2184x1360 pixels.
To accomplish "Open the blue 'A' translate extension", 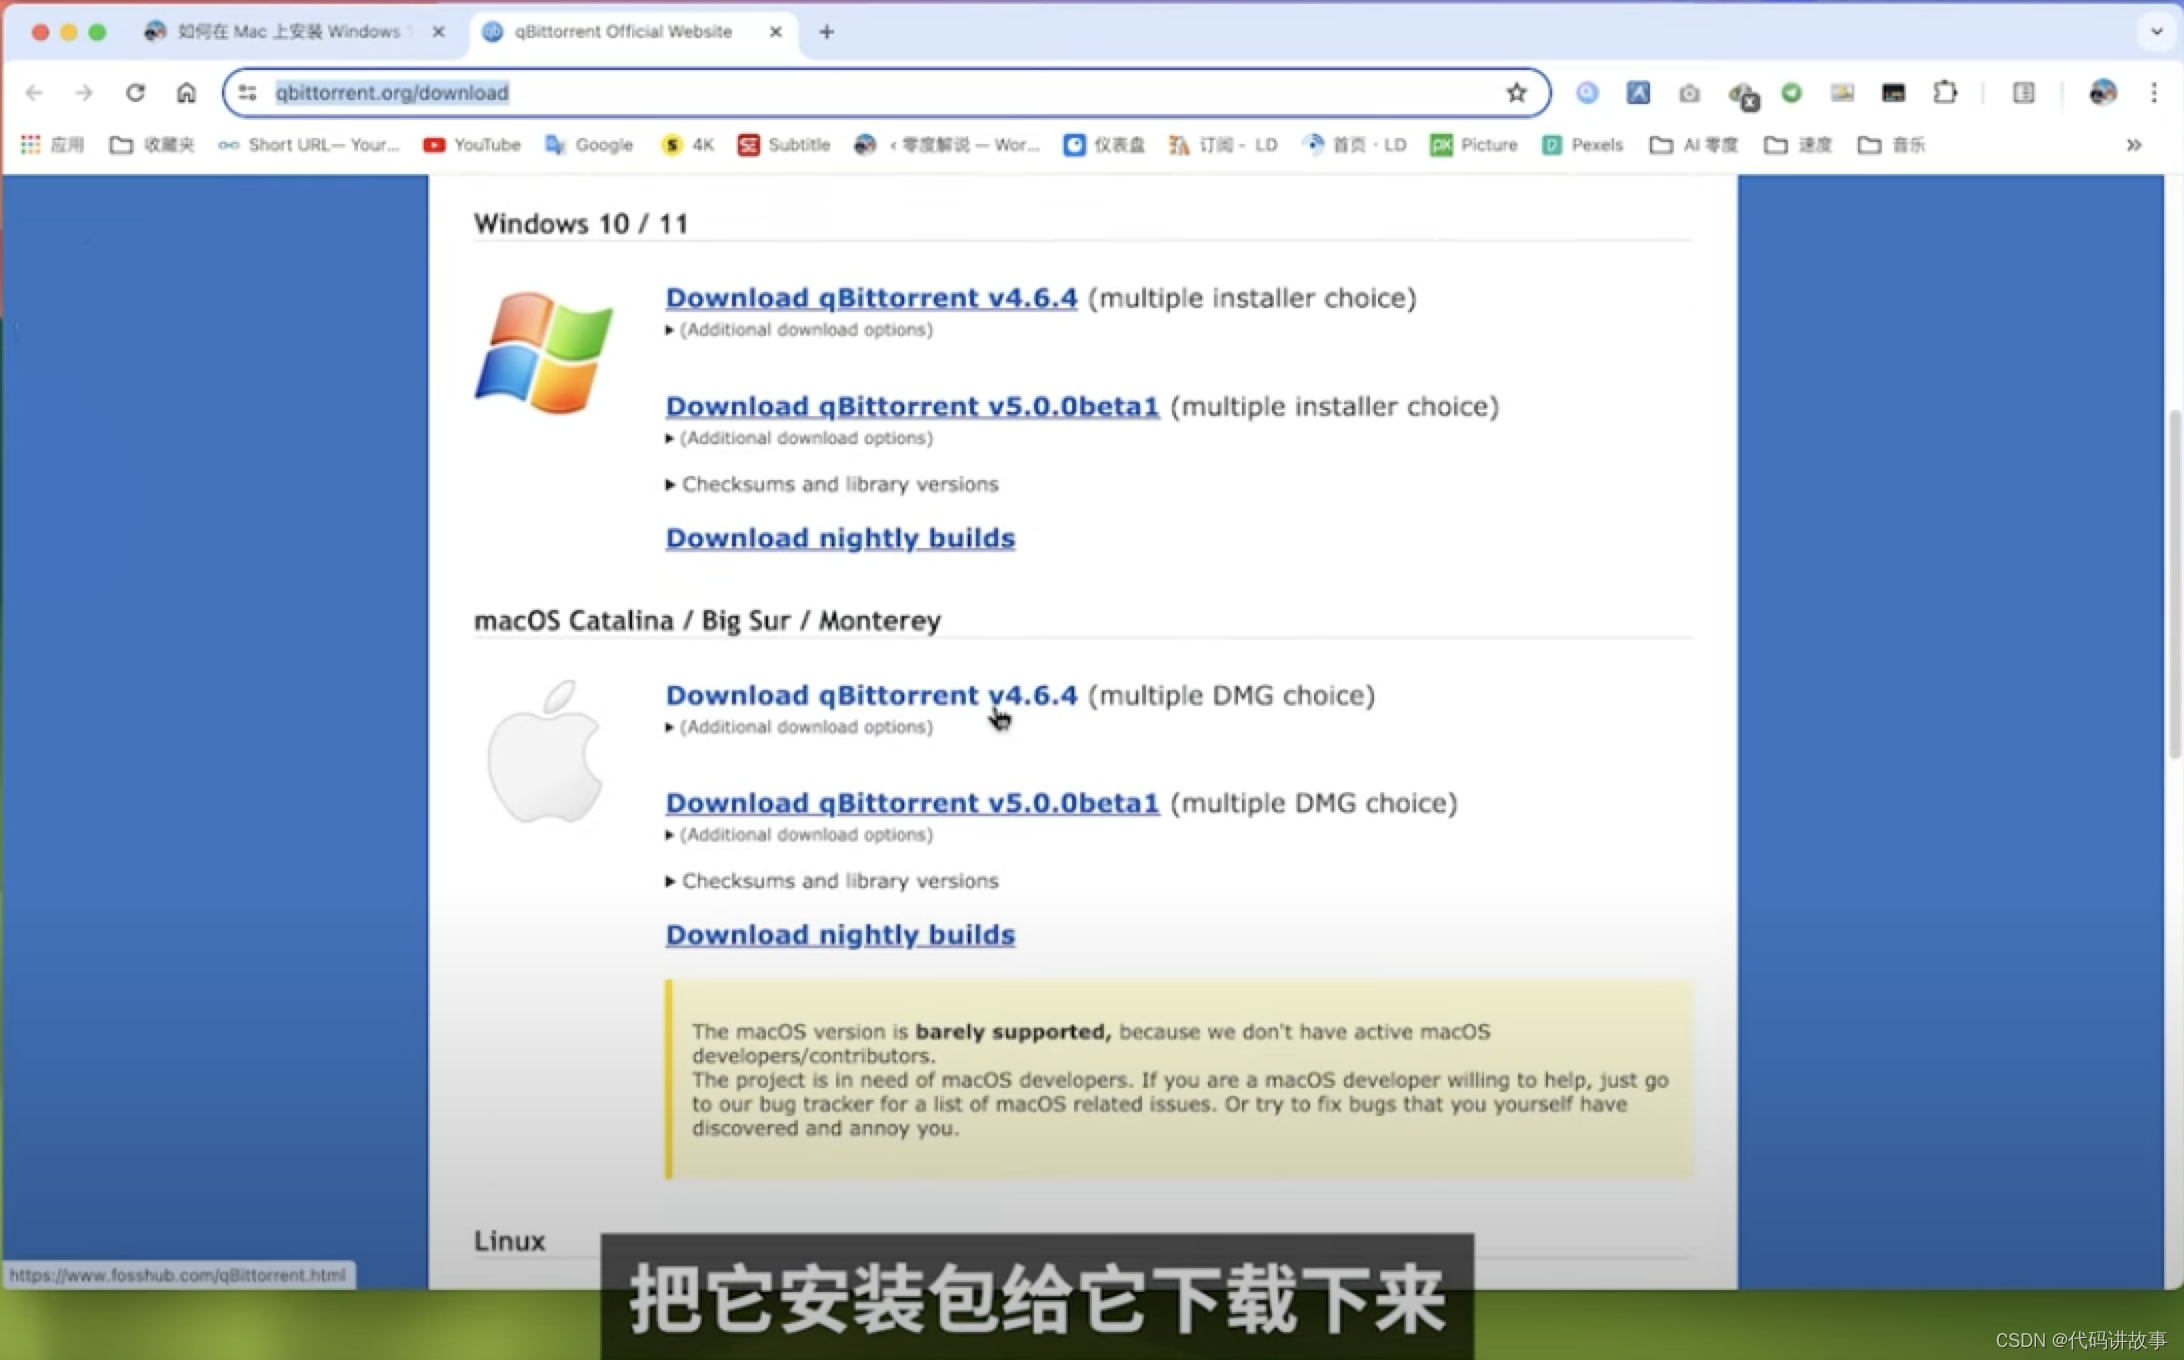I will click(1638, 93).
